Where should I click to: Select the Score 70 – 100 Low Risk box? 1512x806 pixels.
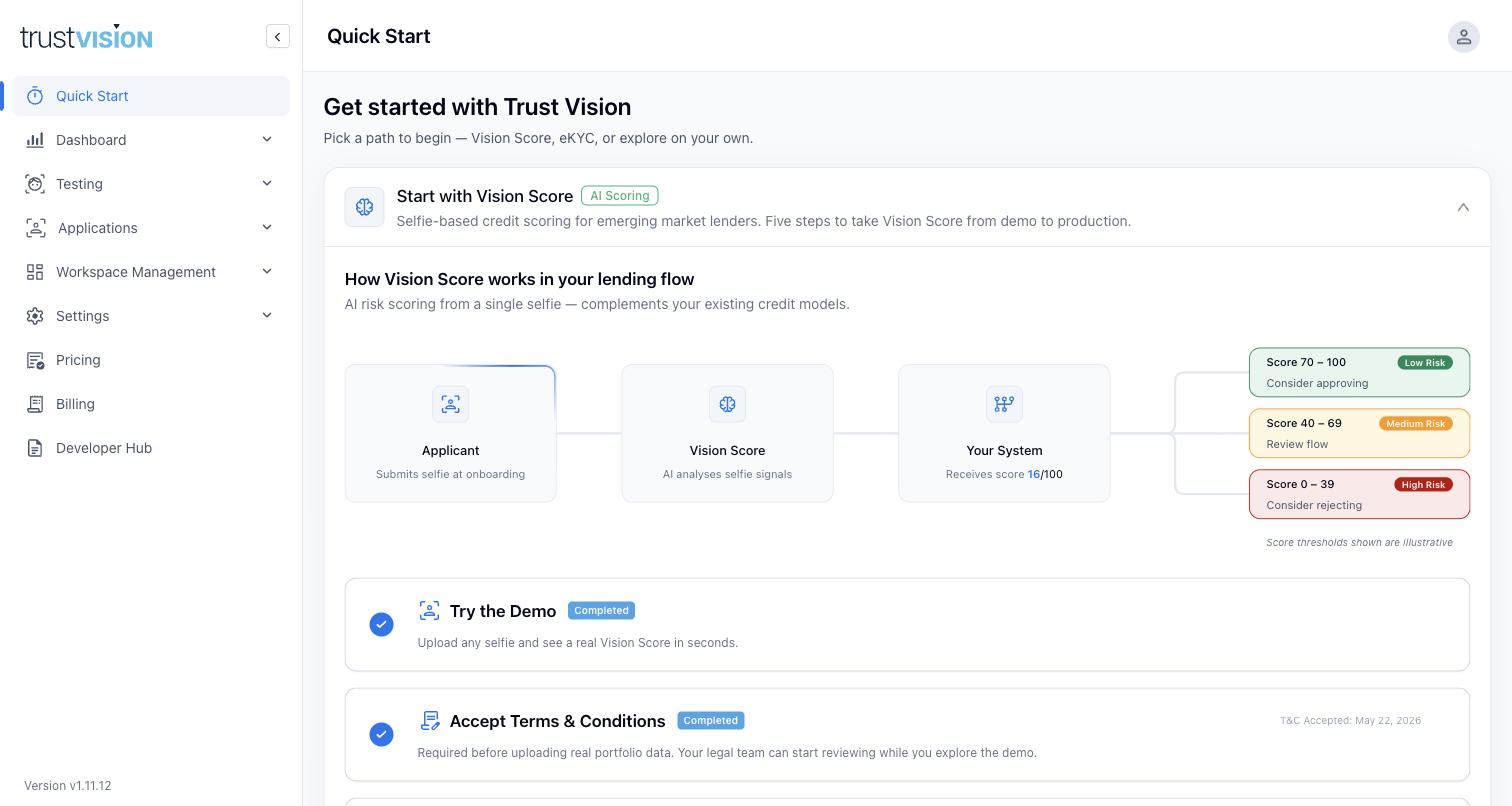coord(1359,372)
